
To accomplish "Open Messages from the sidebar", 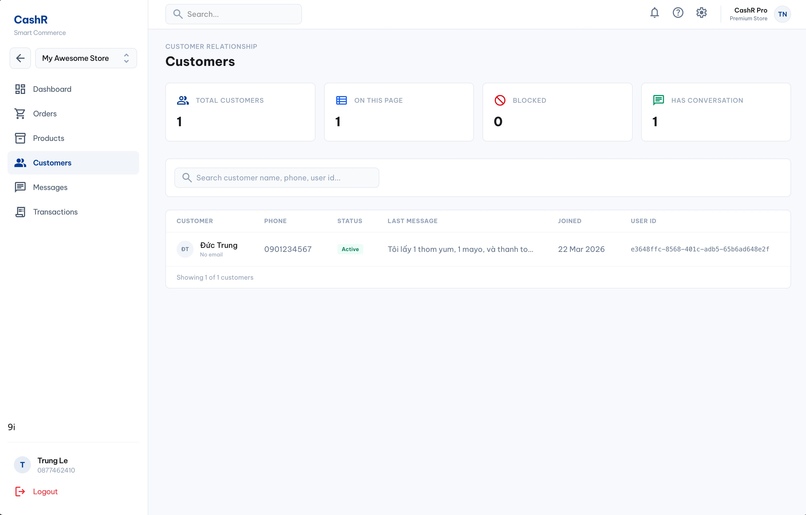I will click(x=73, y=187).
